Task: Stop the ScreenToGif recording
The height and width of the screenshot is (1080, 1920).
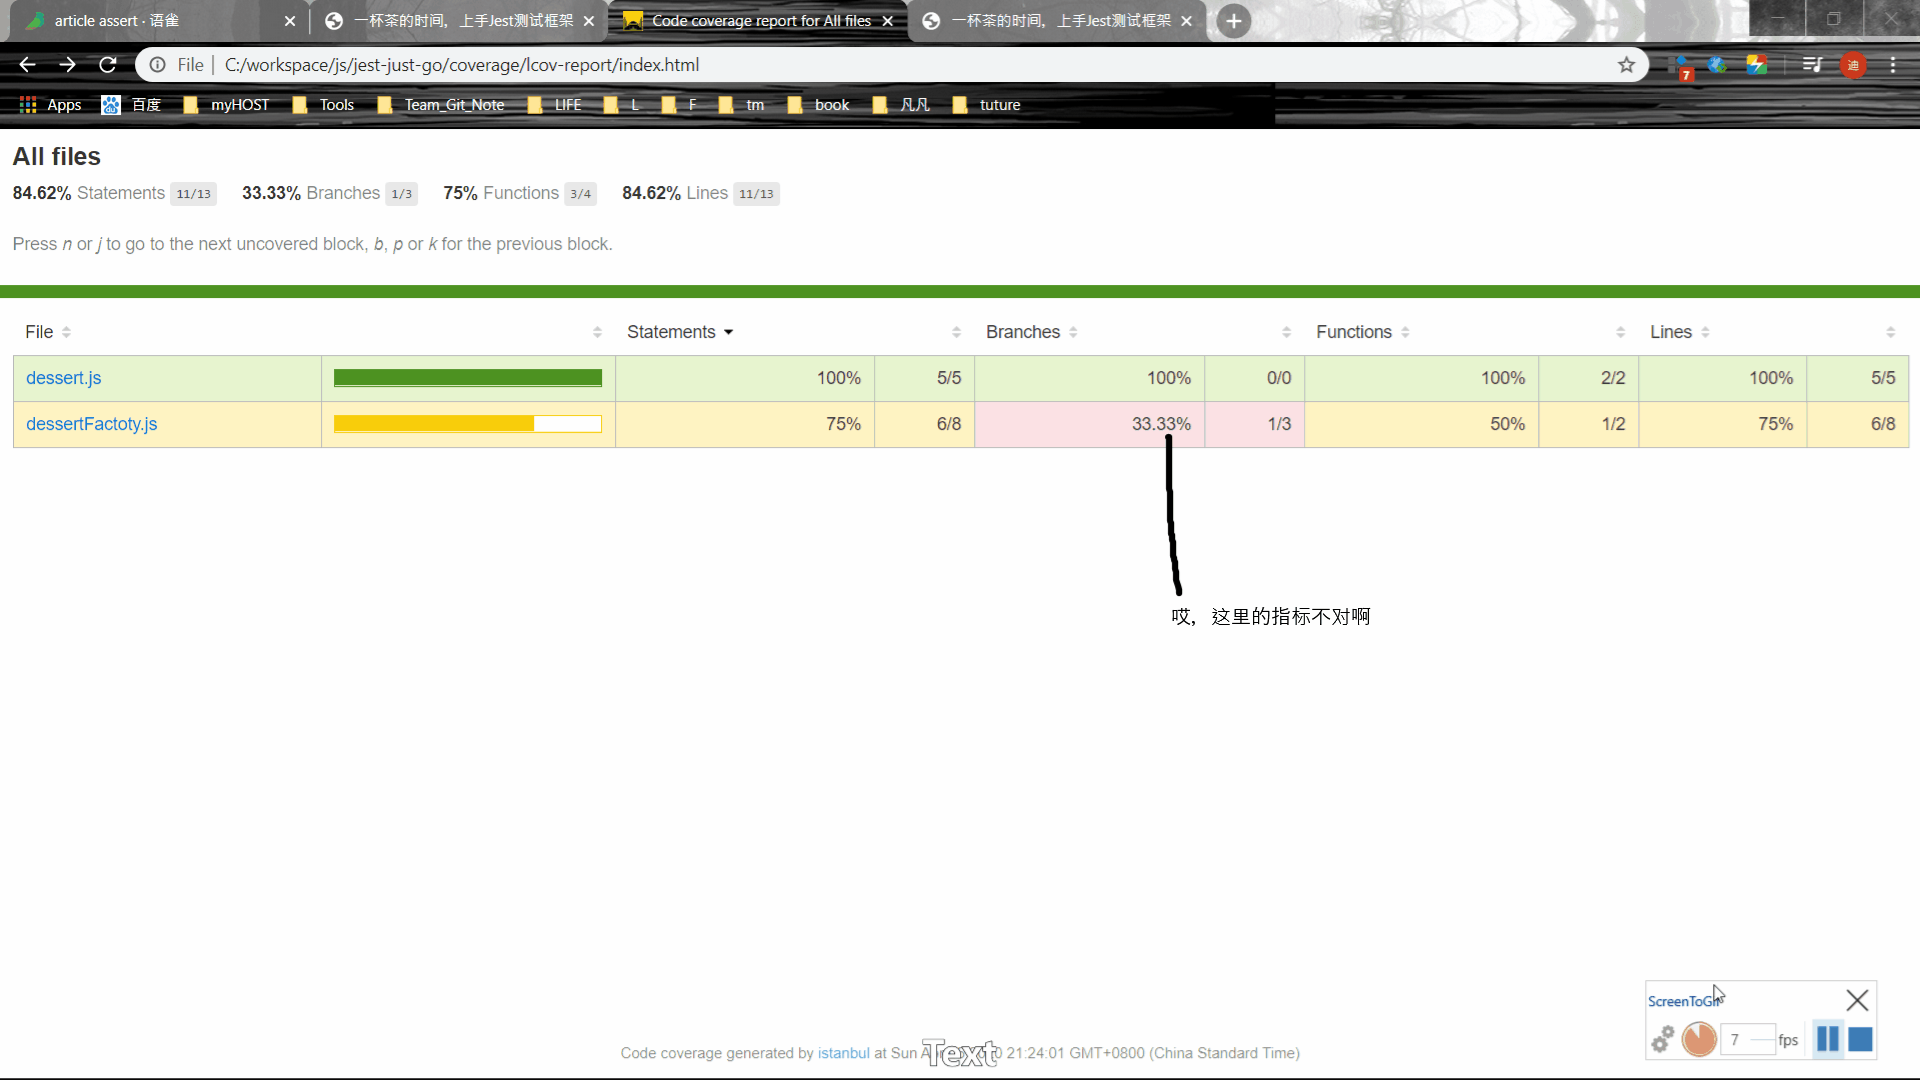Action: (x=1860, y=1040)
